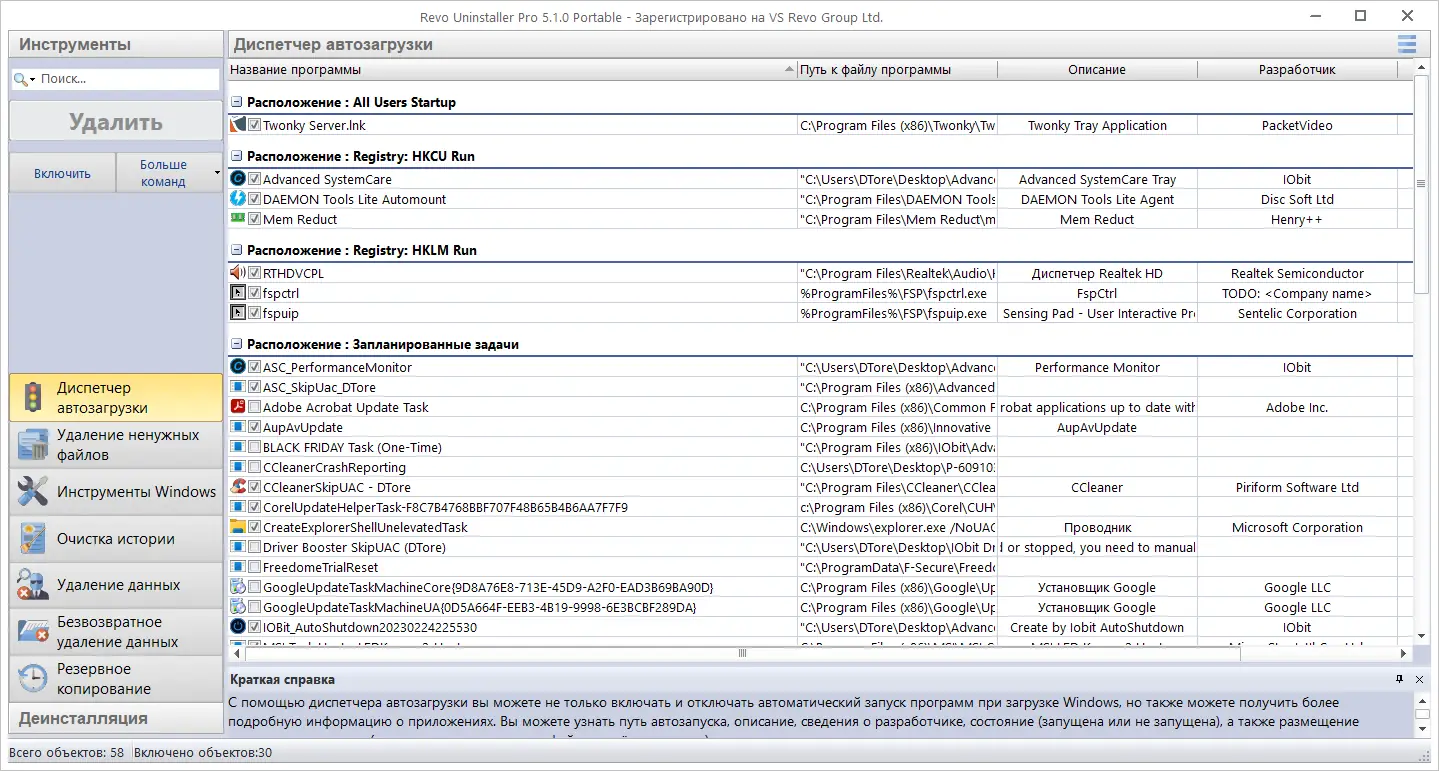The image size is (1439, 771).
Task: Uncheck the Twonky Server.lnk checkbox
Action: pyautogui.click(x=255, y=126)
